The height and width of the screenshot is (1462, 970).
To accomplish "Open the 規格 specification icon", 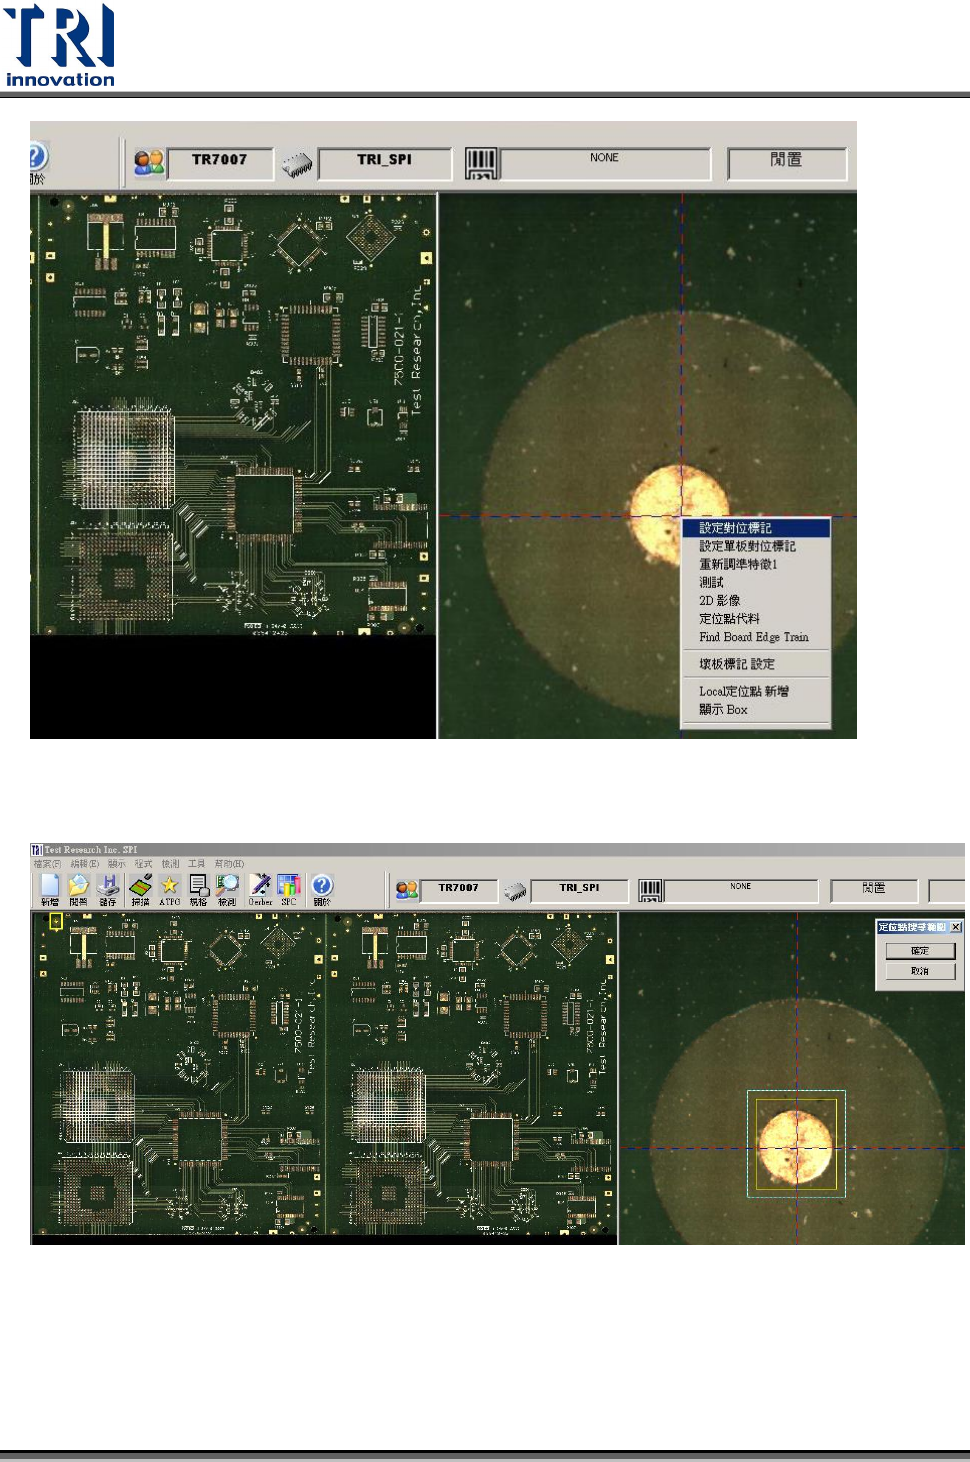I will click(199, 888).
